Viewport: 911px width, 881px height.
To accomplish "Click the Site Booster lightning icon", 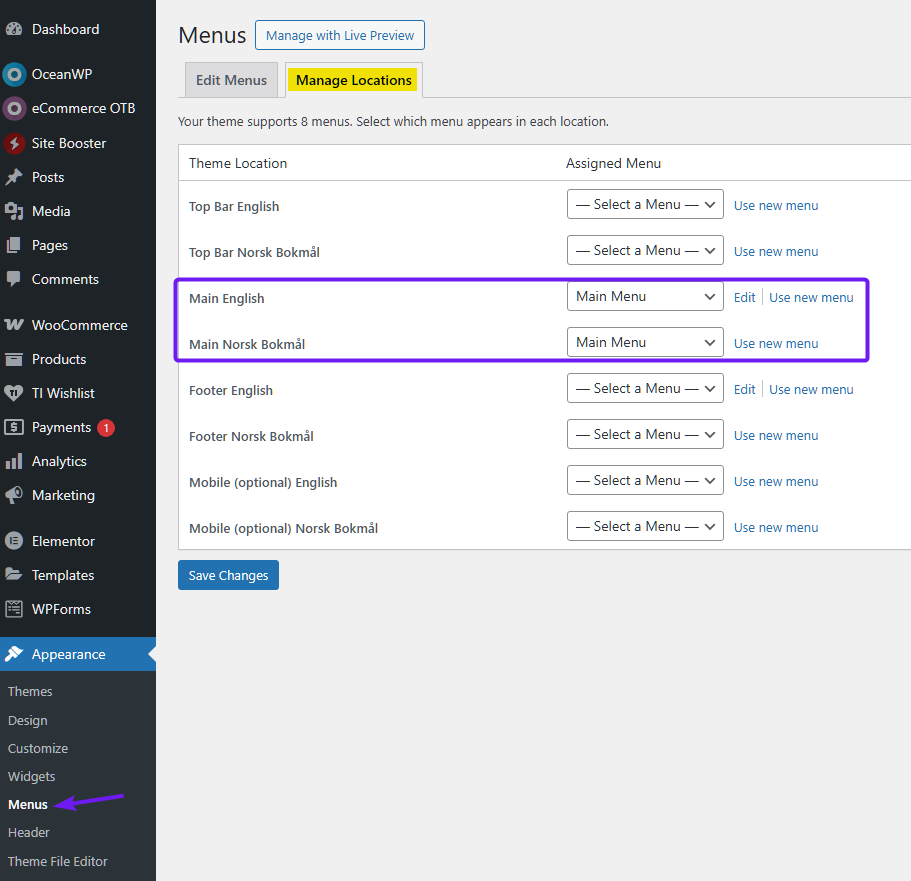I will coord(14,143).
